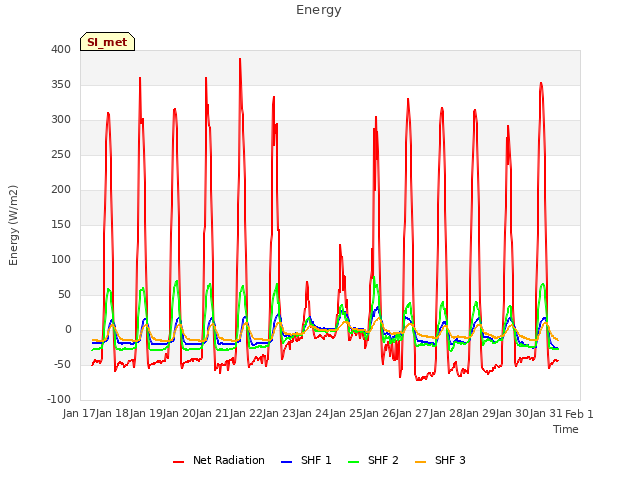Click the blue SHF 1 legend swatch

tap(287, 462)
